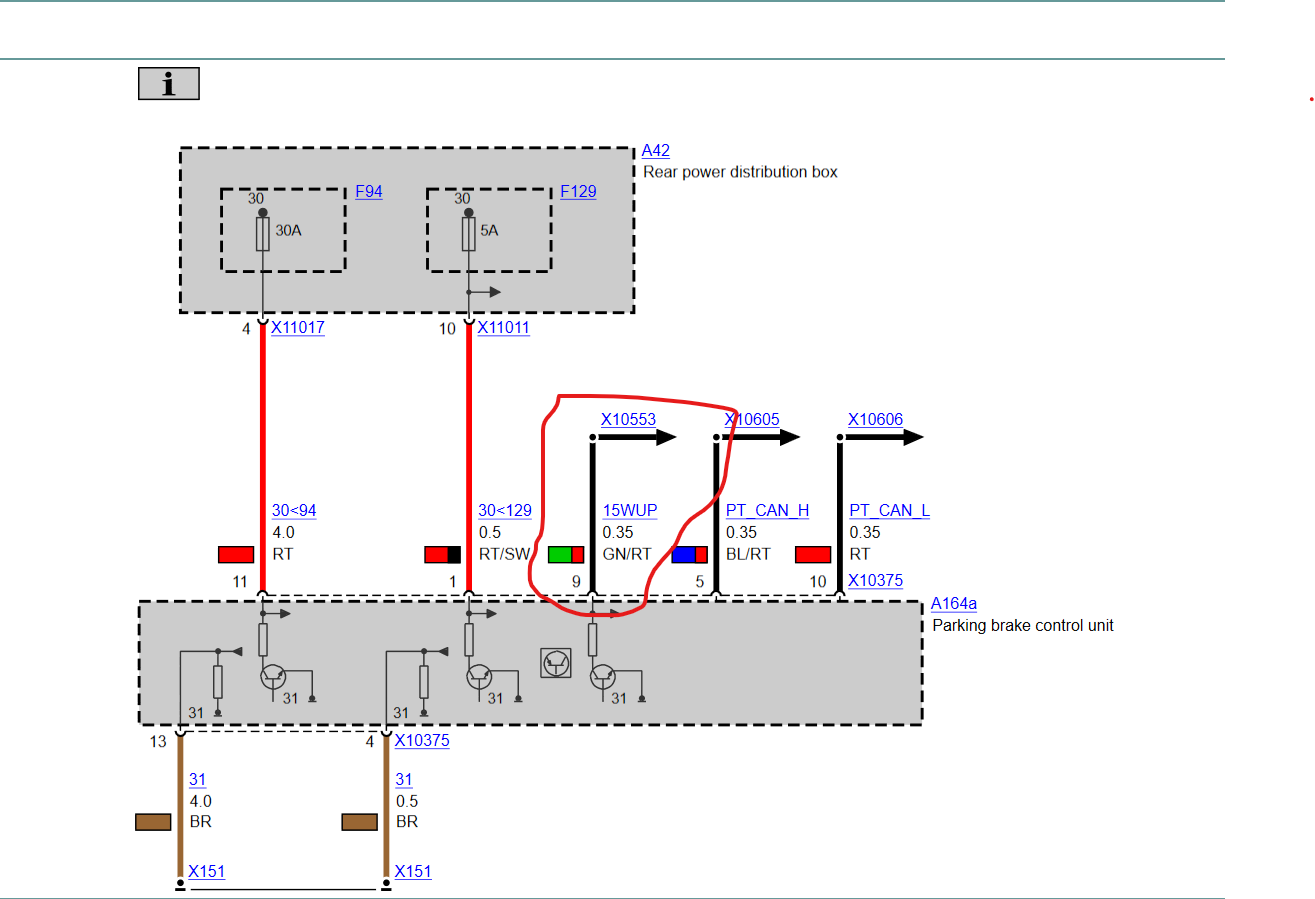Click the 'GN/RT' wire color text
The image size is (1315, 899).
(x=627, y=554)
